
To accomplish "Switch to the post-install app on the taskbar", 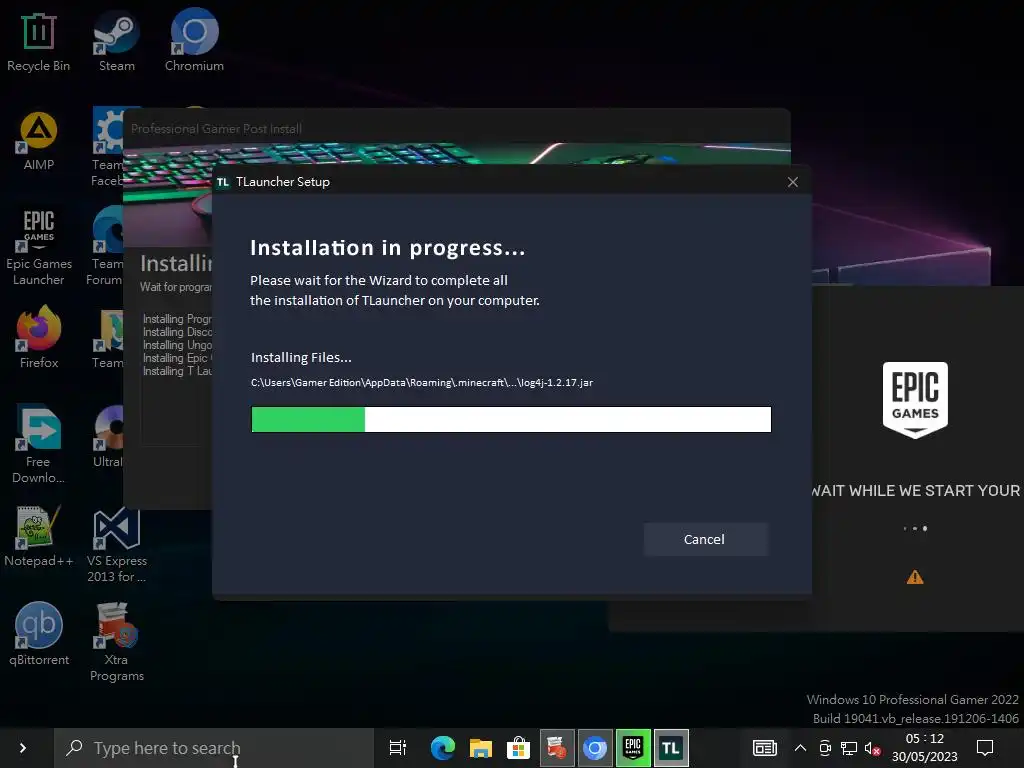I will coord(556,748).
